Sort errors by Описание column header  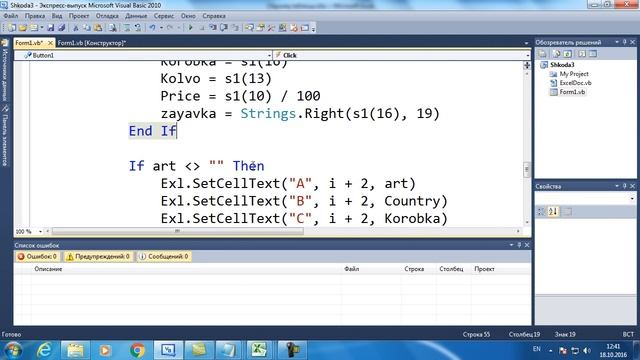(48, 269)
